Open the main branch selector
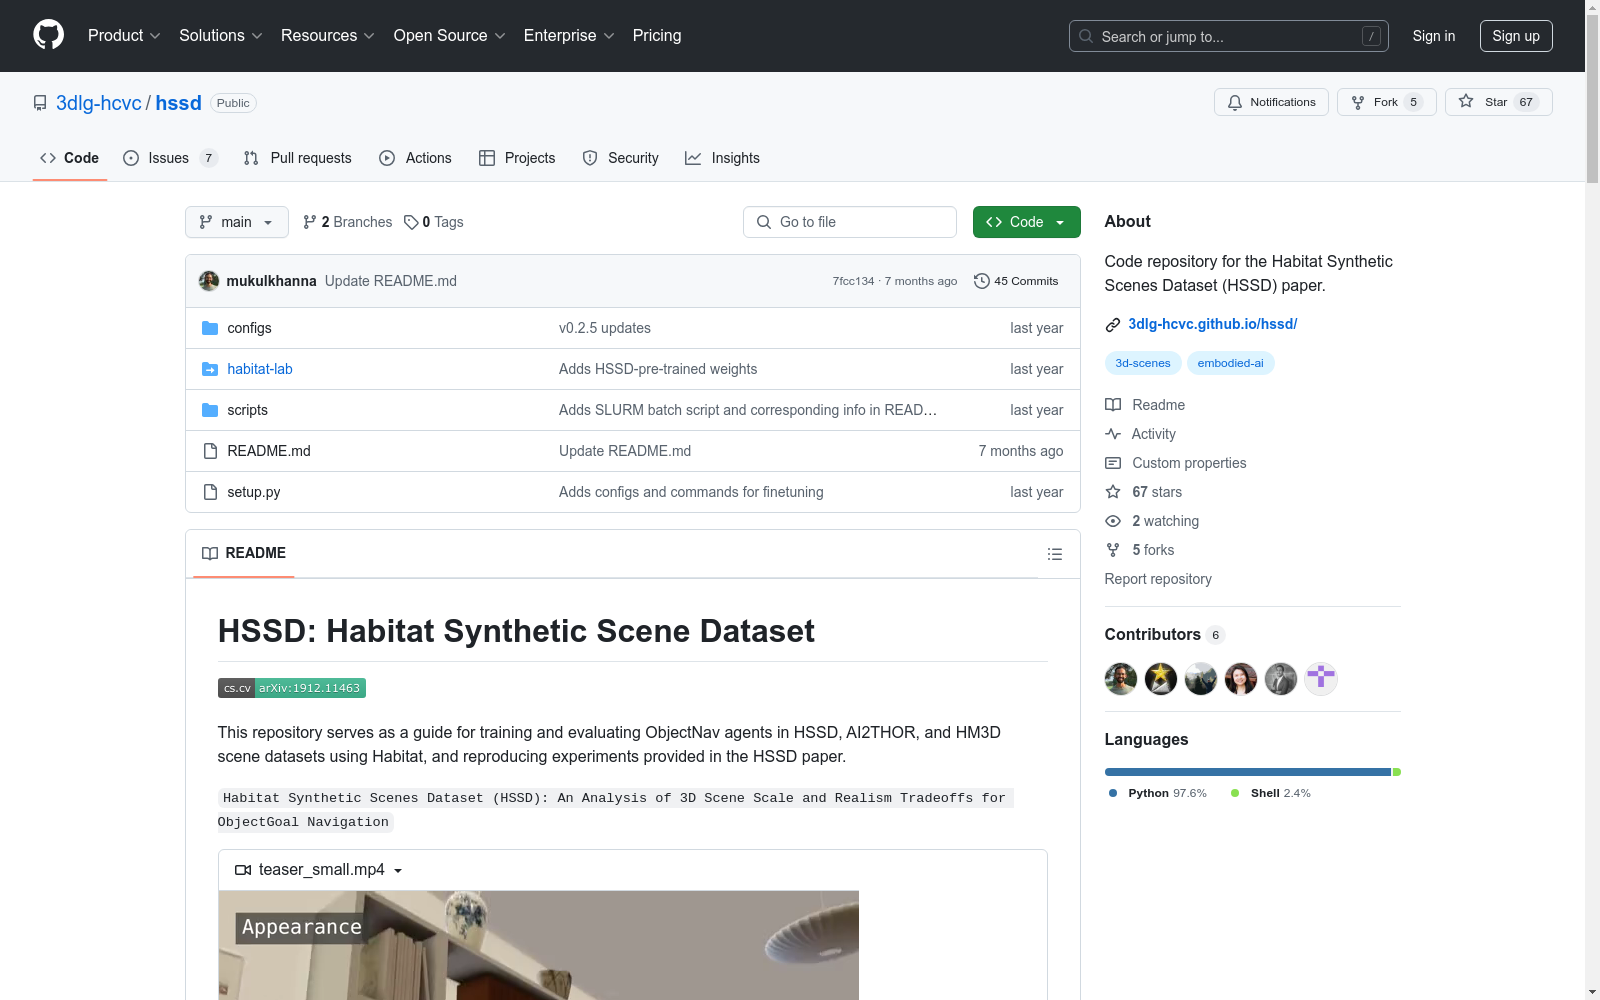1600x1000 pixels. tap(237, 222)
